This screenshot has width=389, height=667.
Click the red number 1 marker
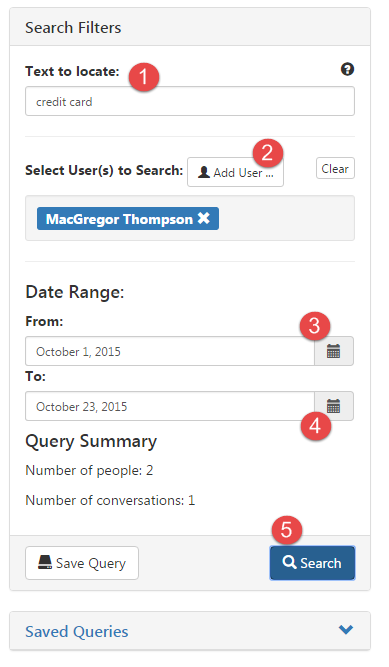pos(144,77)
